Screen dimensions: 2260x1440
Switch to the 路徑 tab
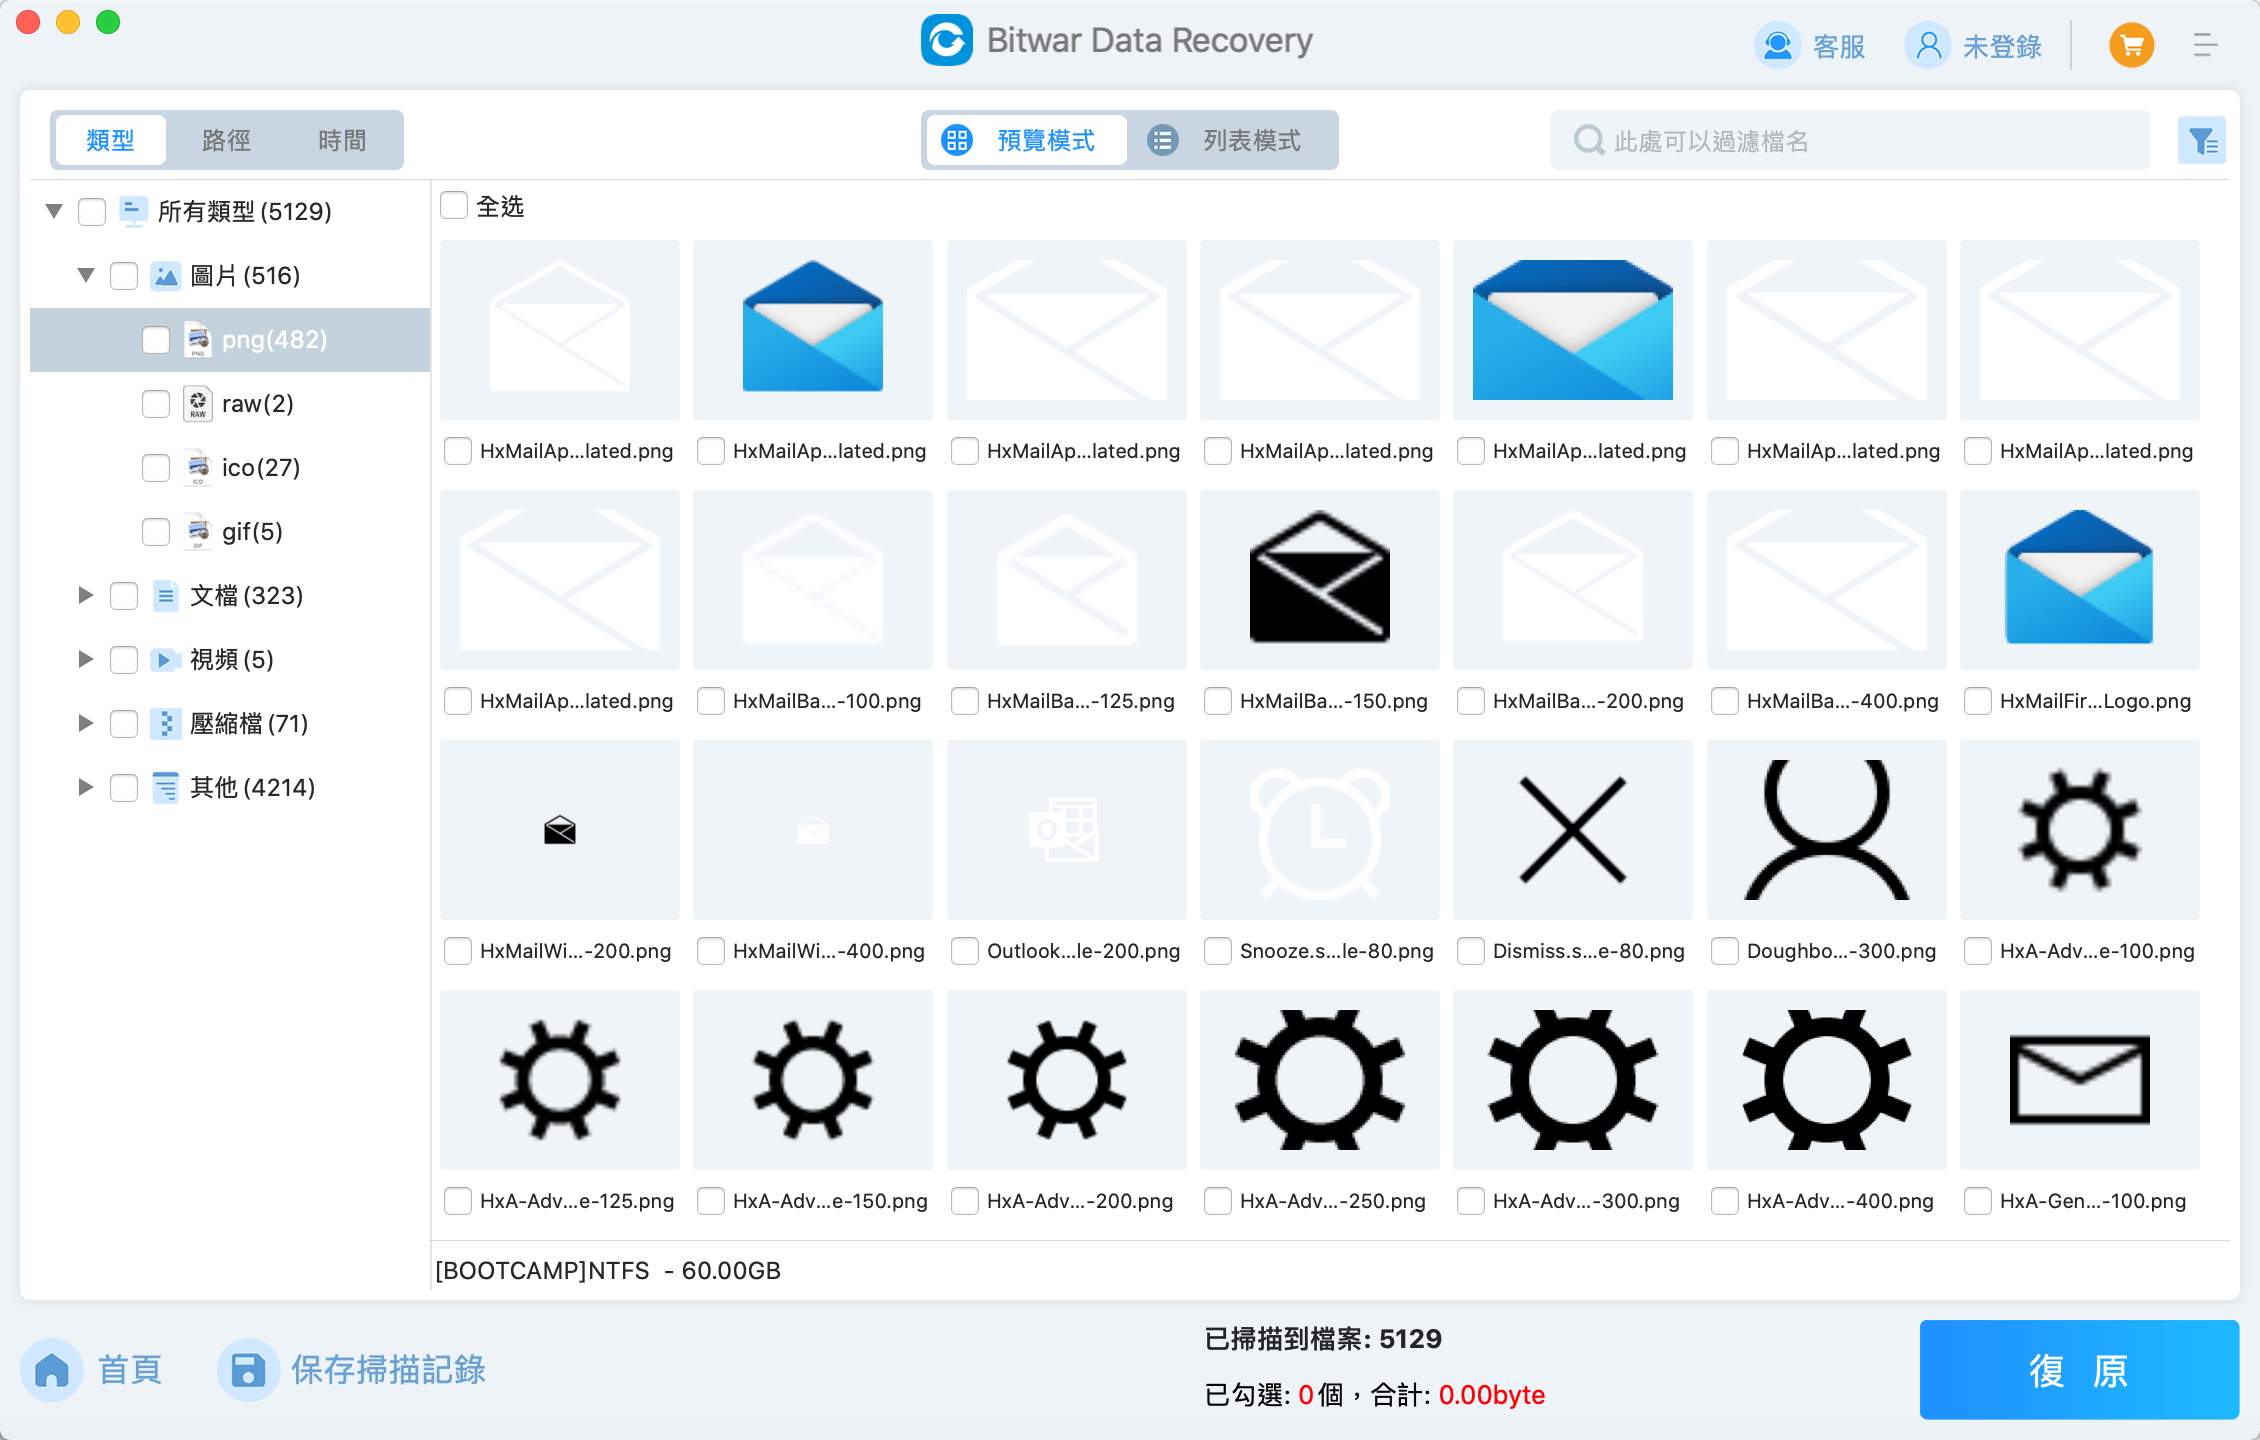point(226,140)
